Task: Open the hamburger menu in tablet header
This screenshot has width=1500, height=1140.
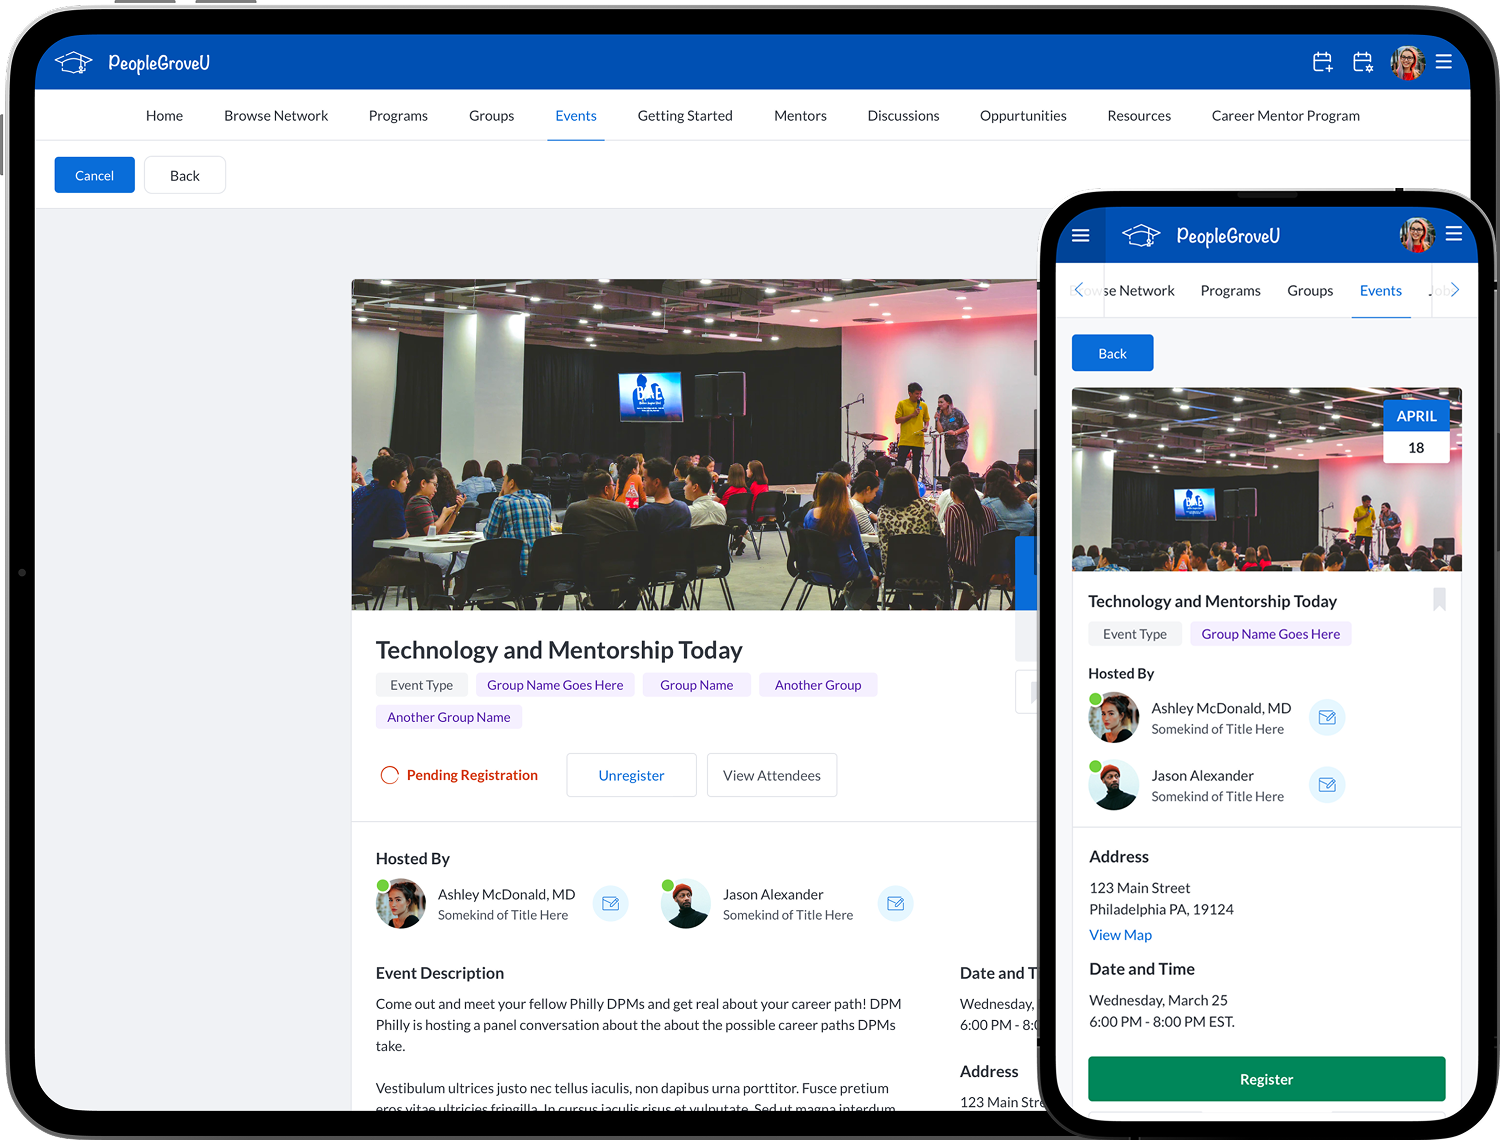Action: [1443, 62]
